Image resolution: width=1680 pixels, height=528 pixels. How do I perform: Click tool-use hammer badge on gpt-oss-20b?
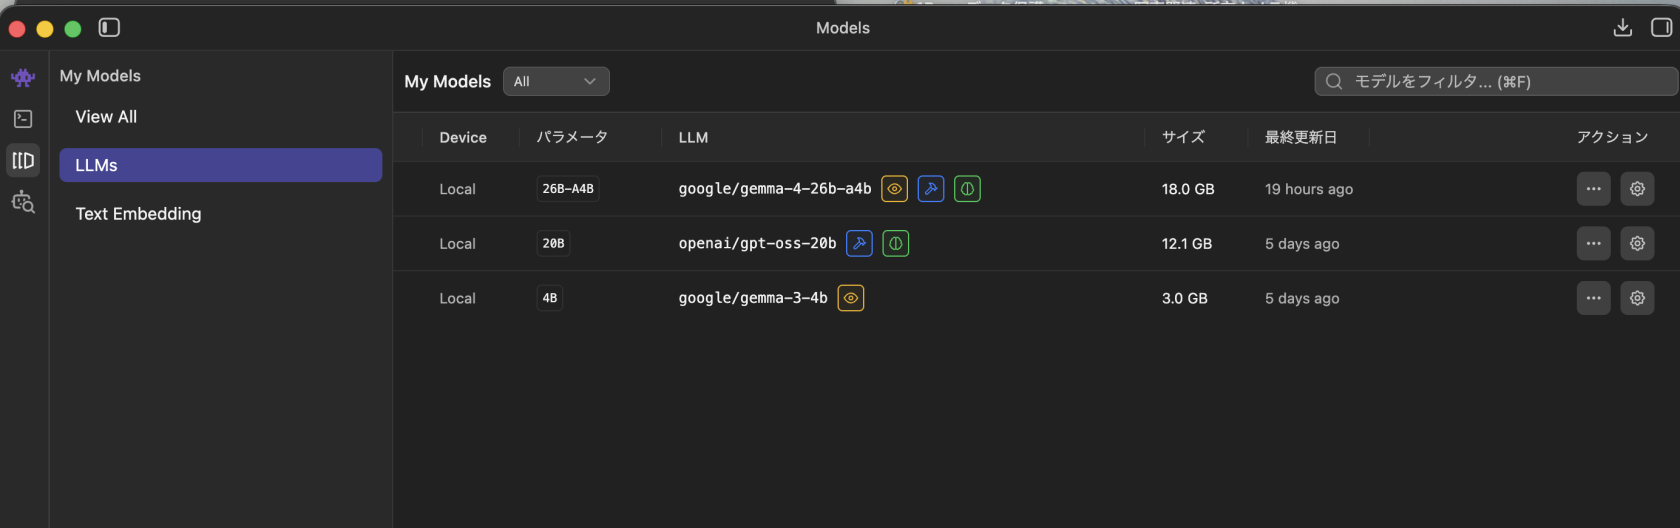(x=859, y=243)
